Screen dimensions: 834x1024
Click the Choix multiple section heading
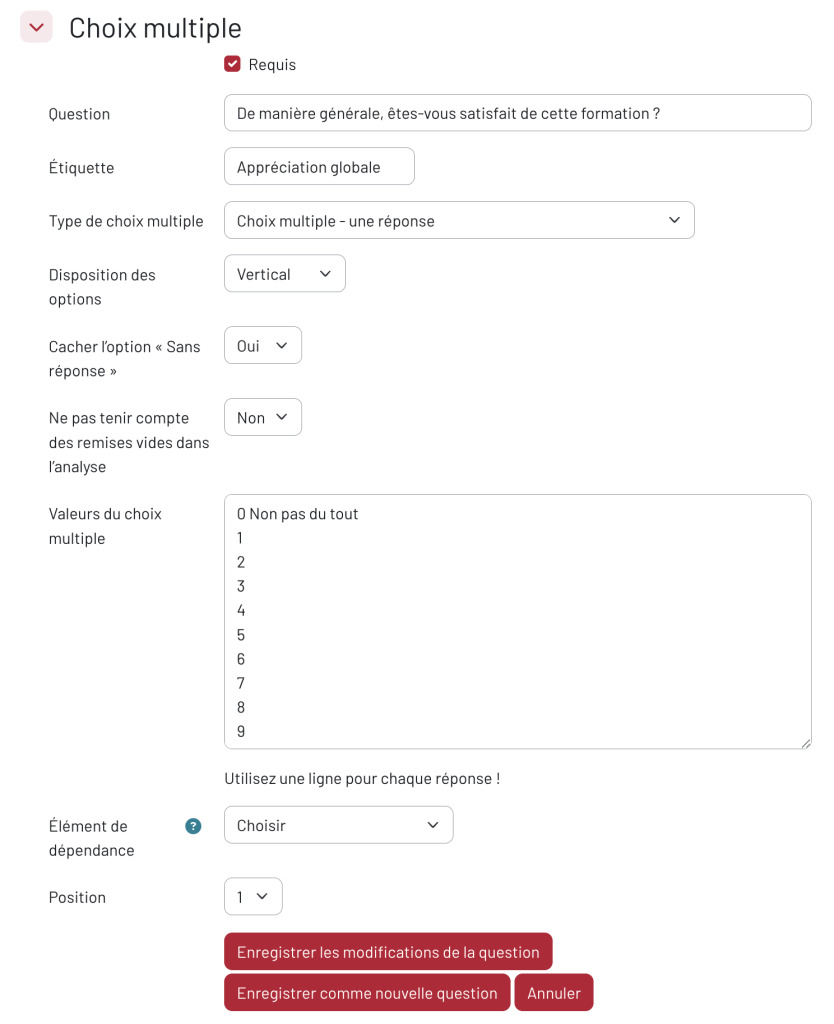pyautogui.click(x=155, y=28)
